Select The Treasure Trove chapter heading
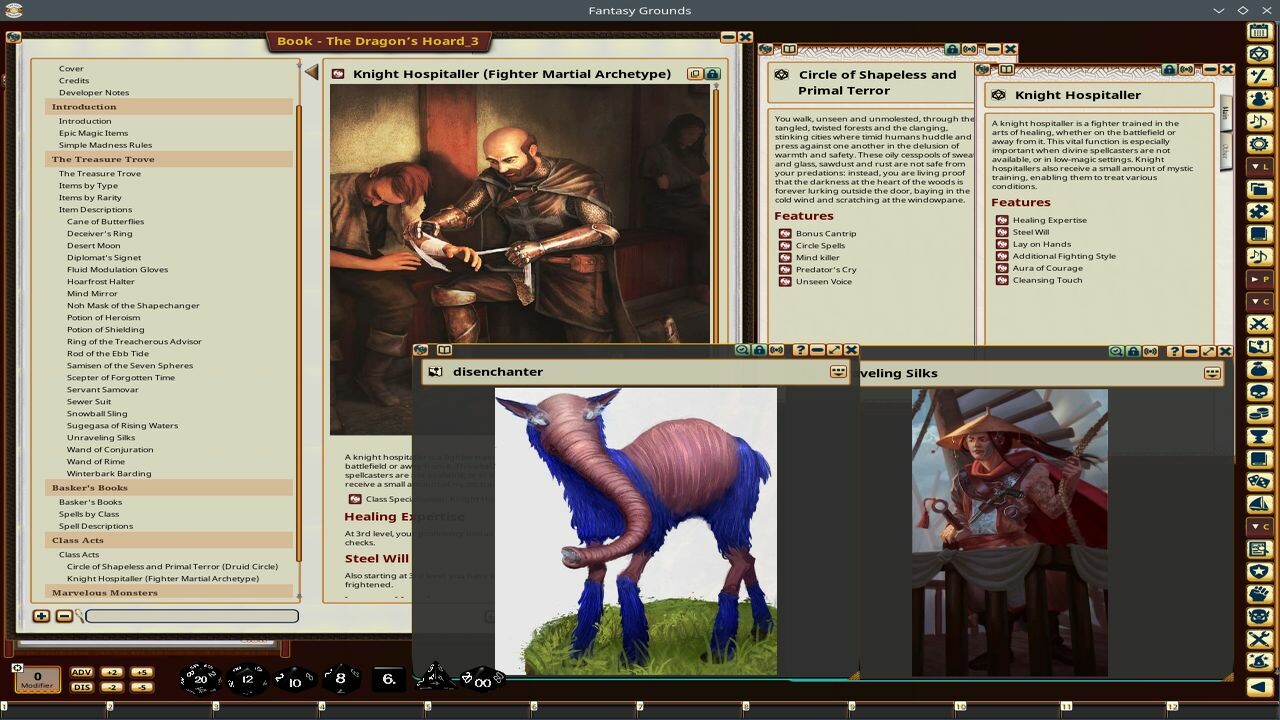The width and height of the screenshot is (1280, 720). tap(101, 159)
